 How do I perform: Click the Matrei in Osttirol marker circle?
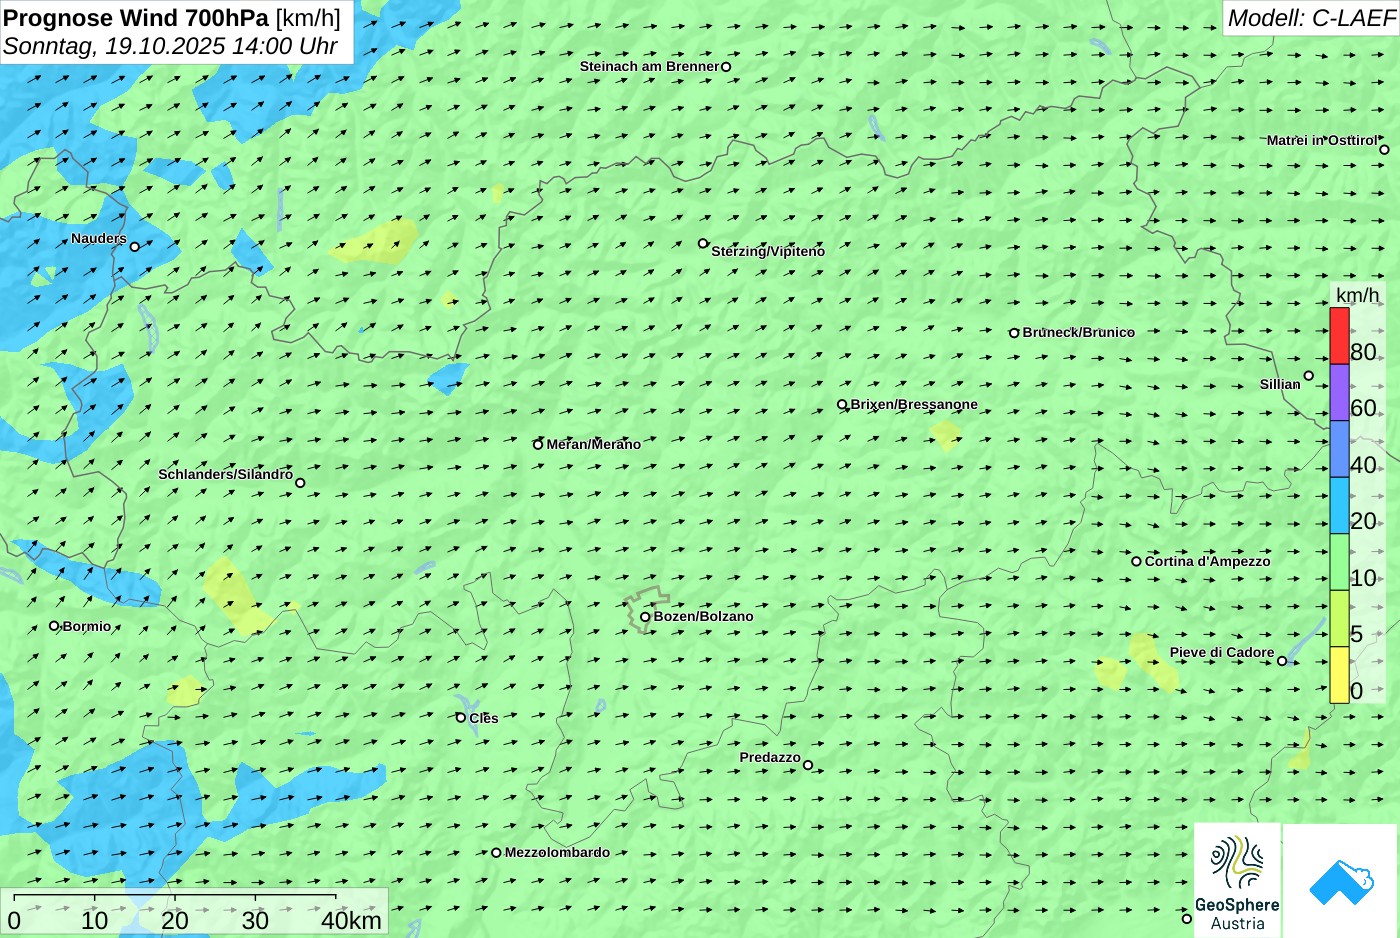click(x=1384, y=150)
